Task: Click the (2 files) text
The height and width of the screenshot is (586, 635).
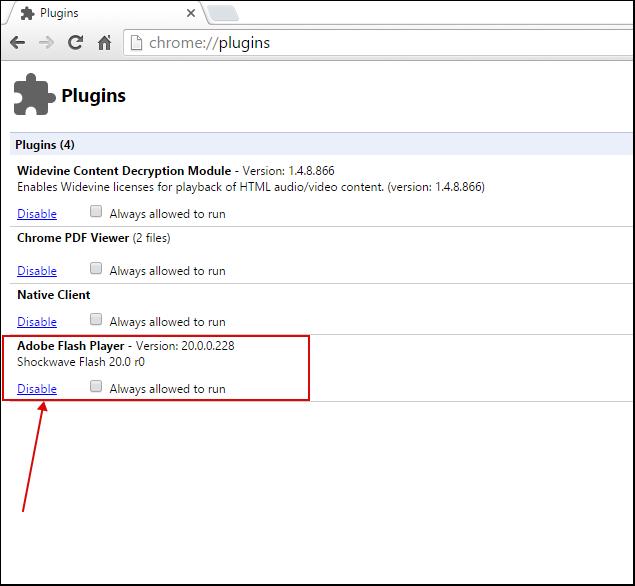Action: (x=151, y=238)
